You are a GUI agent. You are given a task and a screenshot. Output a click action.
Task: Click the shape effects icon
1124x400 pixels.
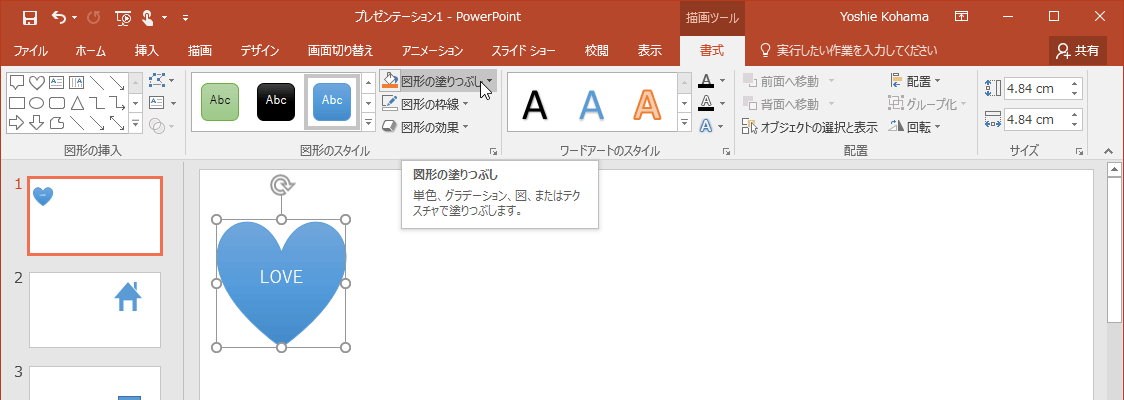coord(389,127)
